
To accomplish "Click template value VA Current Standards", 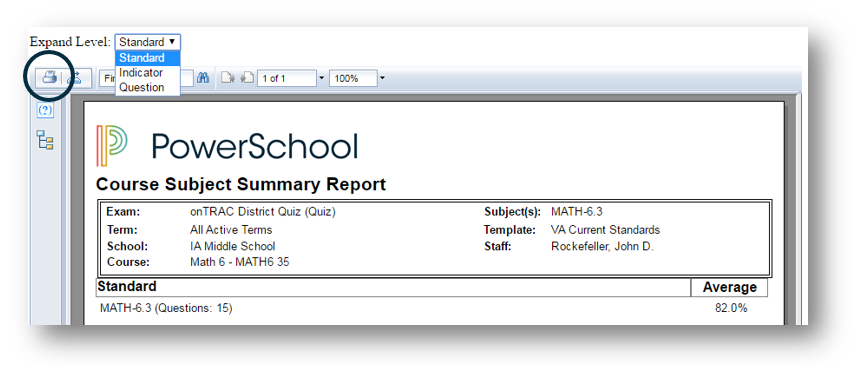I will (606, 230).
